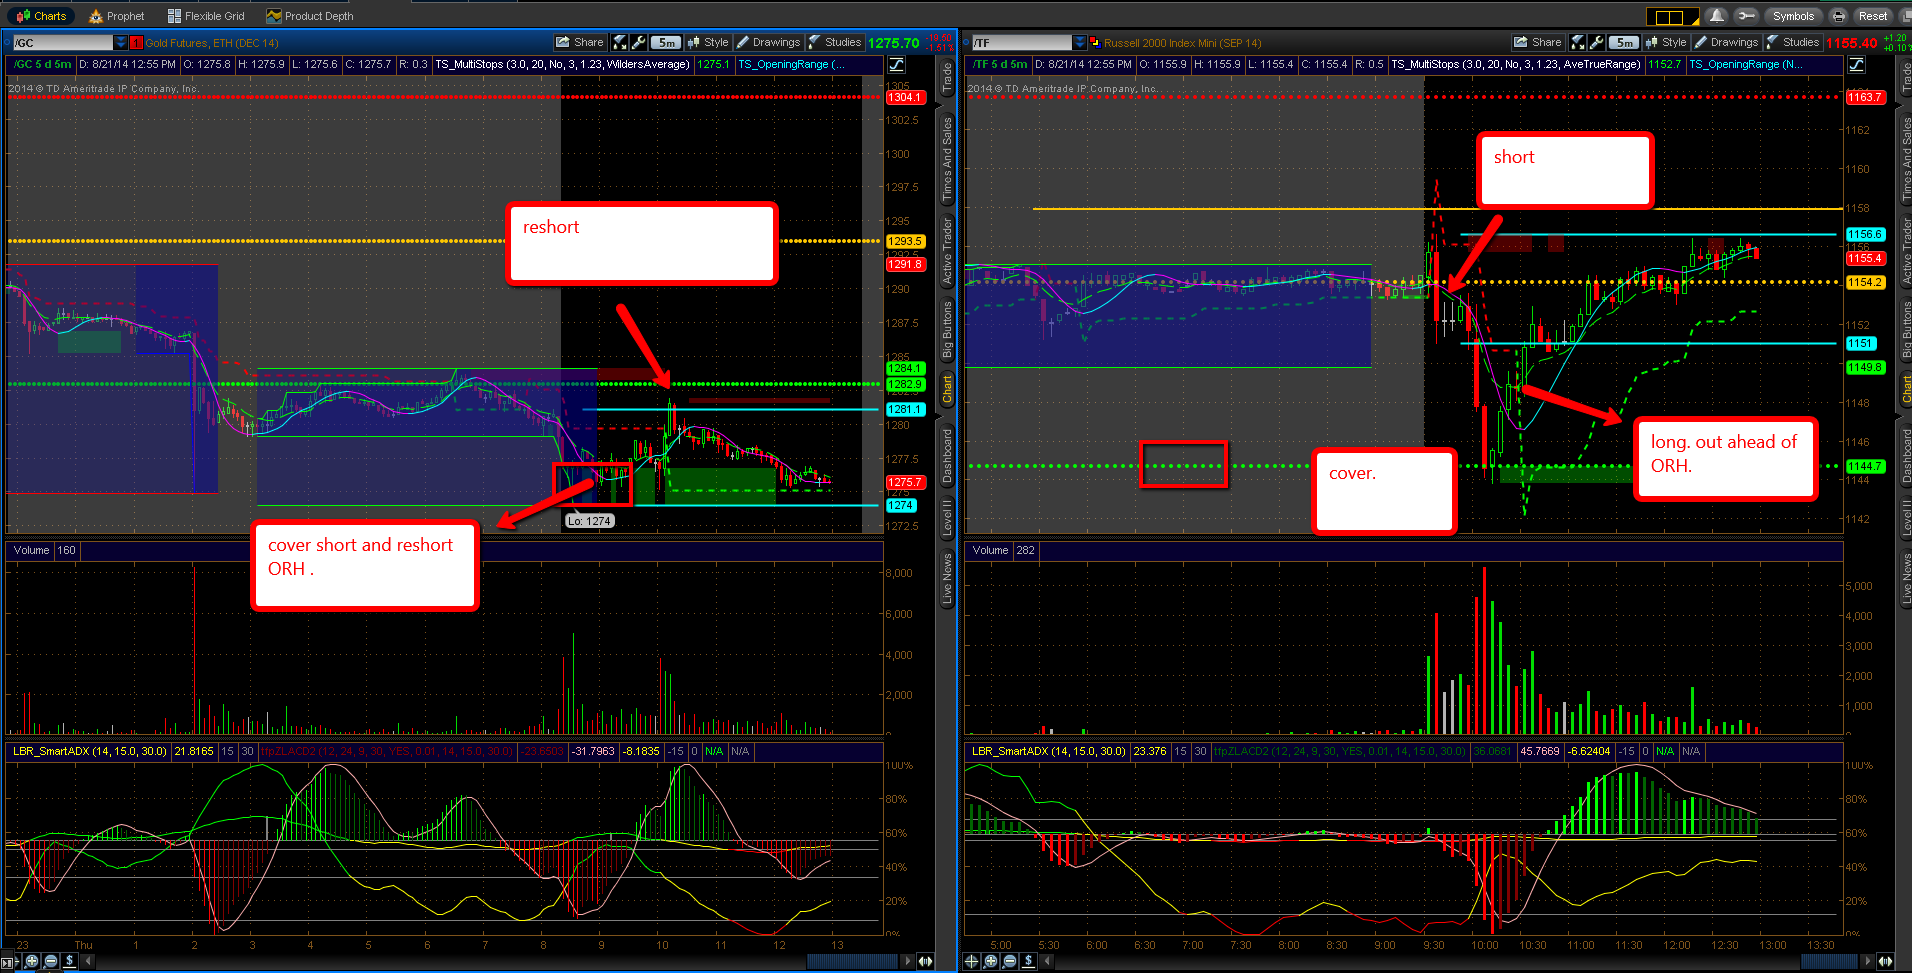Click TS_MultiStops study label on /GC chart
Viewport: 1912px width, 973px height.
(562, 64)
